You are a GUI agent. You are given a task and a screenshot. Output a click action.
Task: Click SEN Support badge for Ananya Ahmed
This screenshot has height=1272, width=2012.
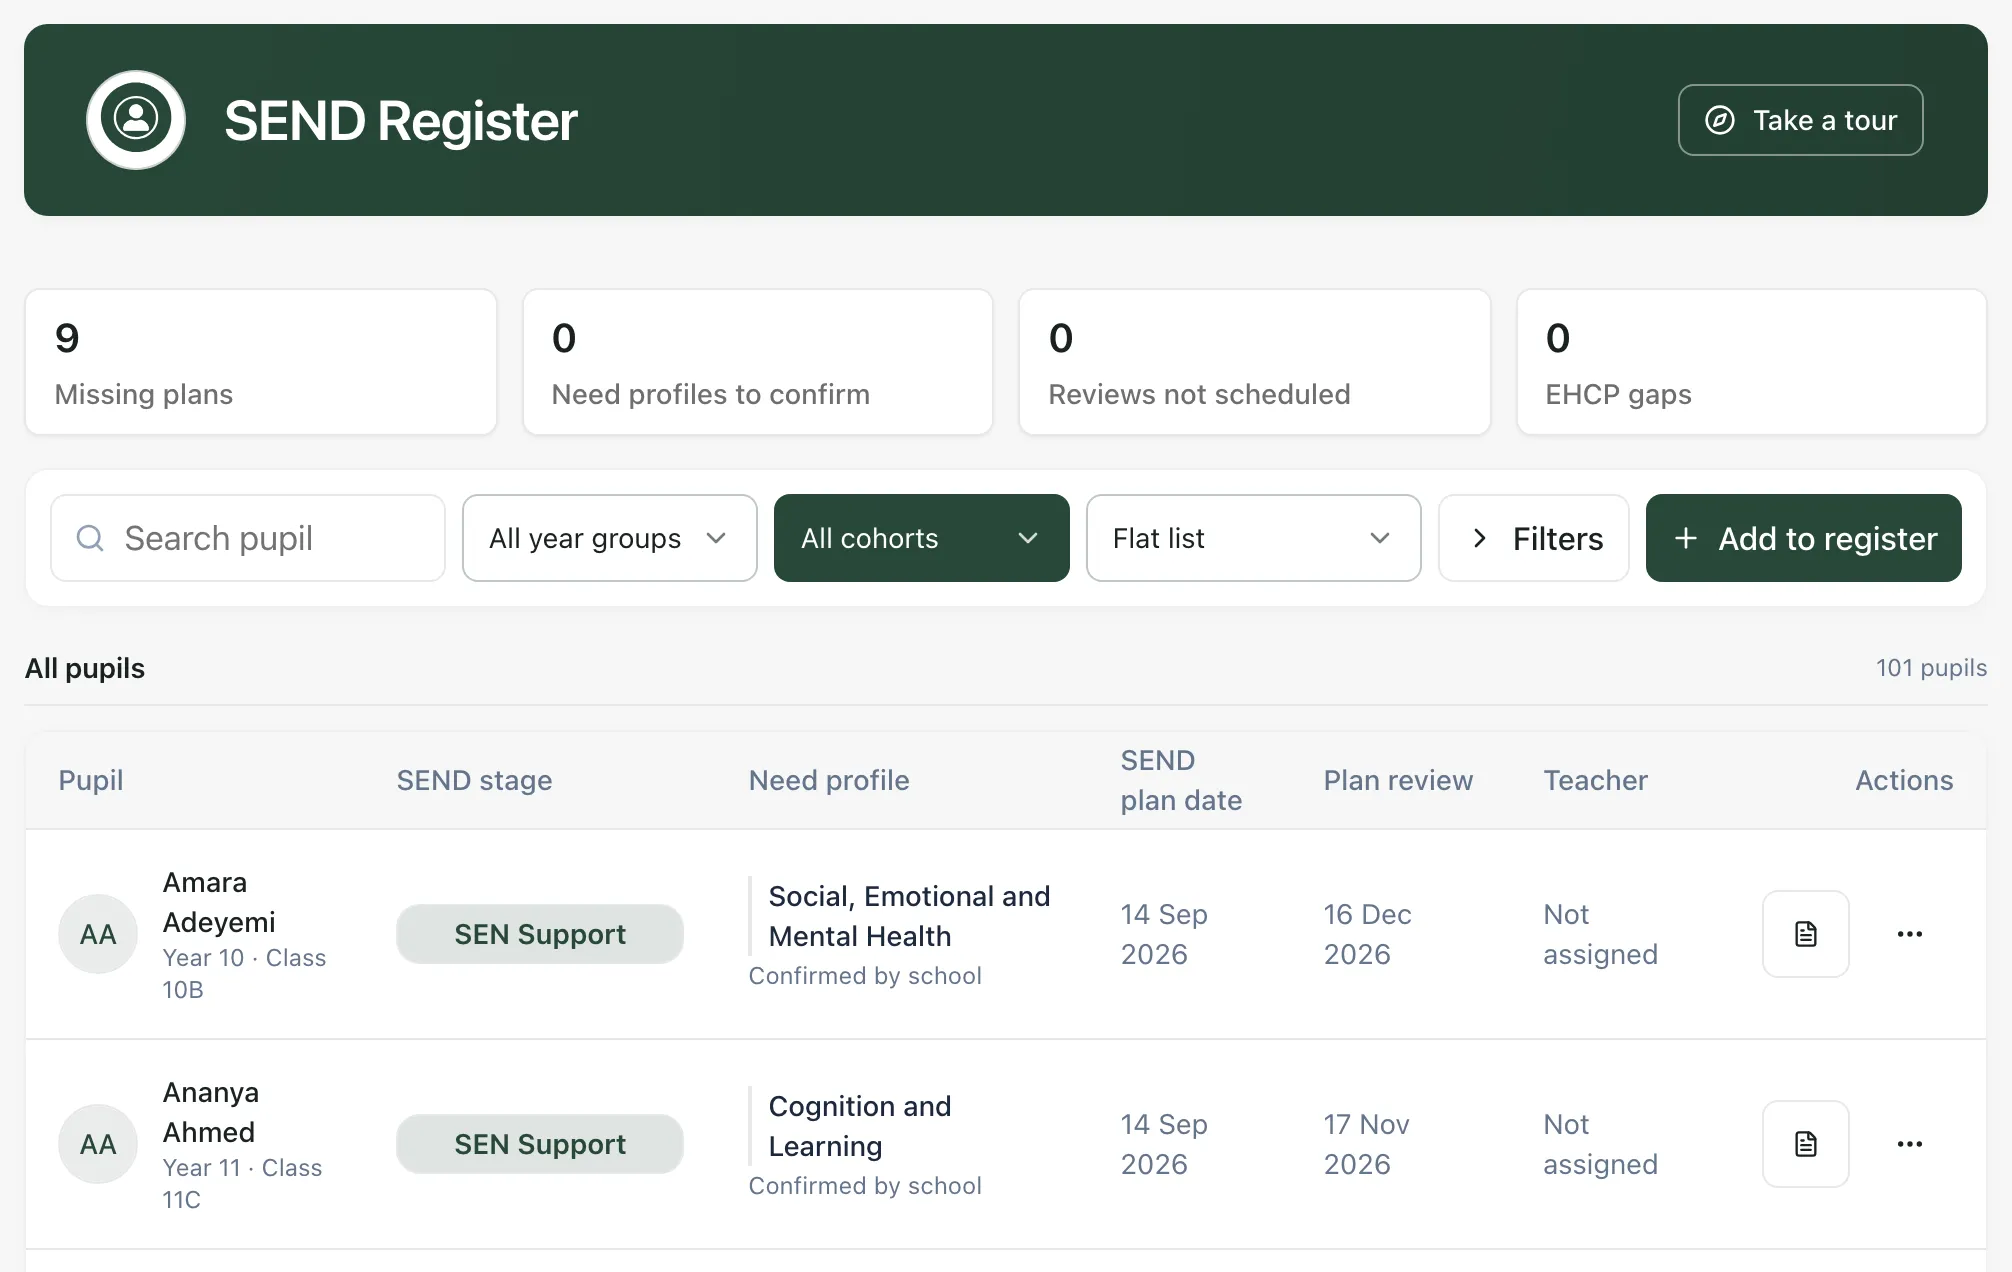coord(540,1144)
